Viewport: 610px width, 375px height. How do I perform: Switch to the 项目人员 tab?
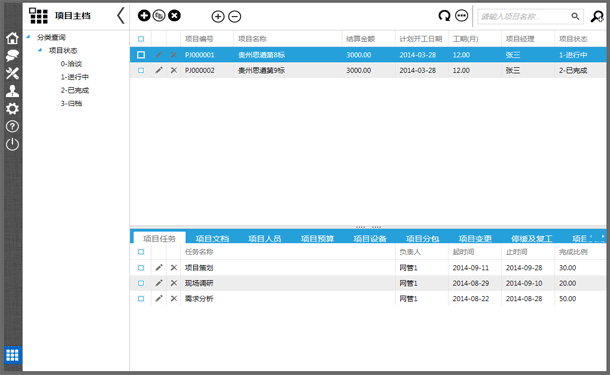265,238
